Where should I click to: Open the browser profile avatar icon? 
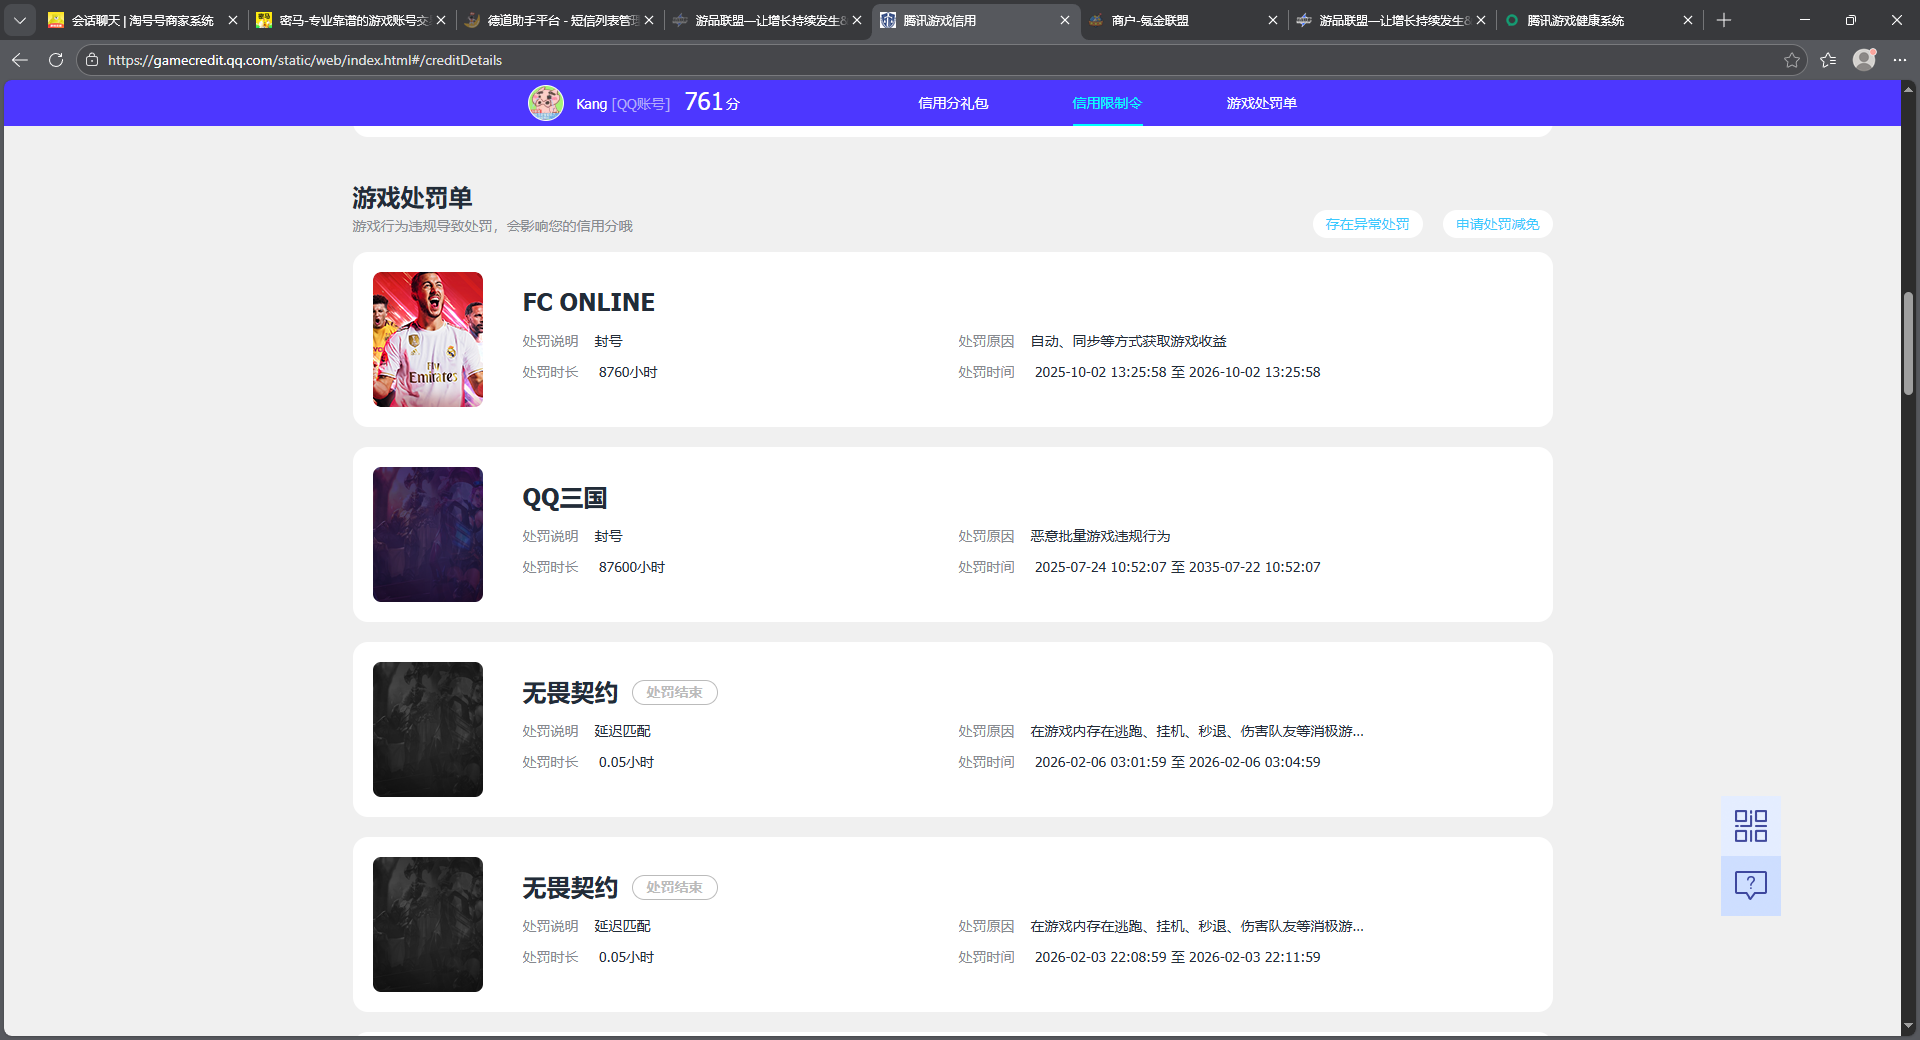[x=1864, y=60]
